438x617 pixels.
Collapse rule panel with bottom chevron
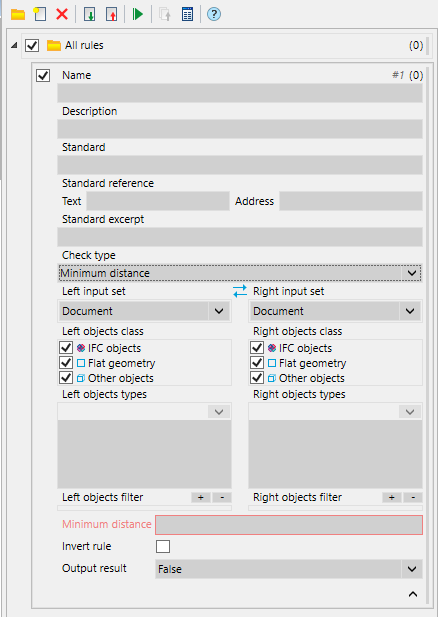[x=412, y=594]
